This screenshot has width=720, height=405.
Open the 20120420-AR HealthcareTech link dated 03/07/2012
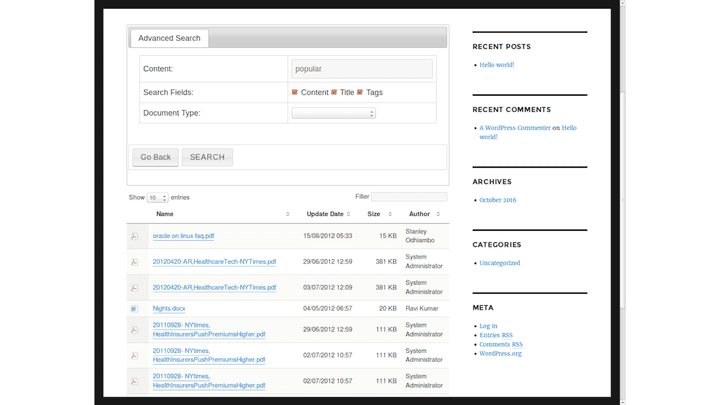pos(214,287)
